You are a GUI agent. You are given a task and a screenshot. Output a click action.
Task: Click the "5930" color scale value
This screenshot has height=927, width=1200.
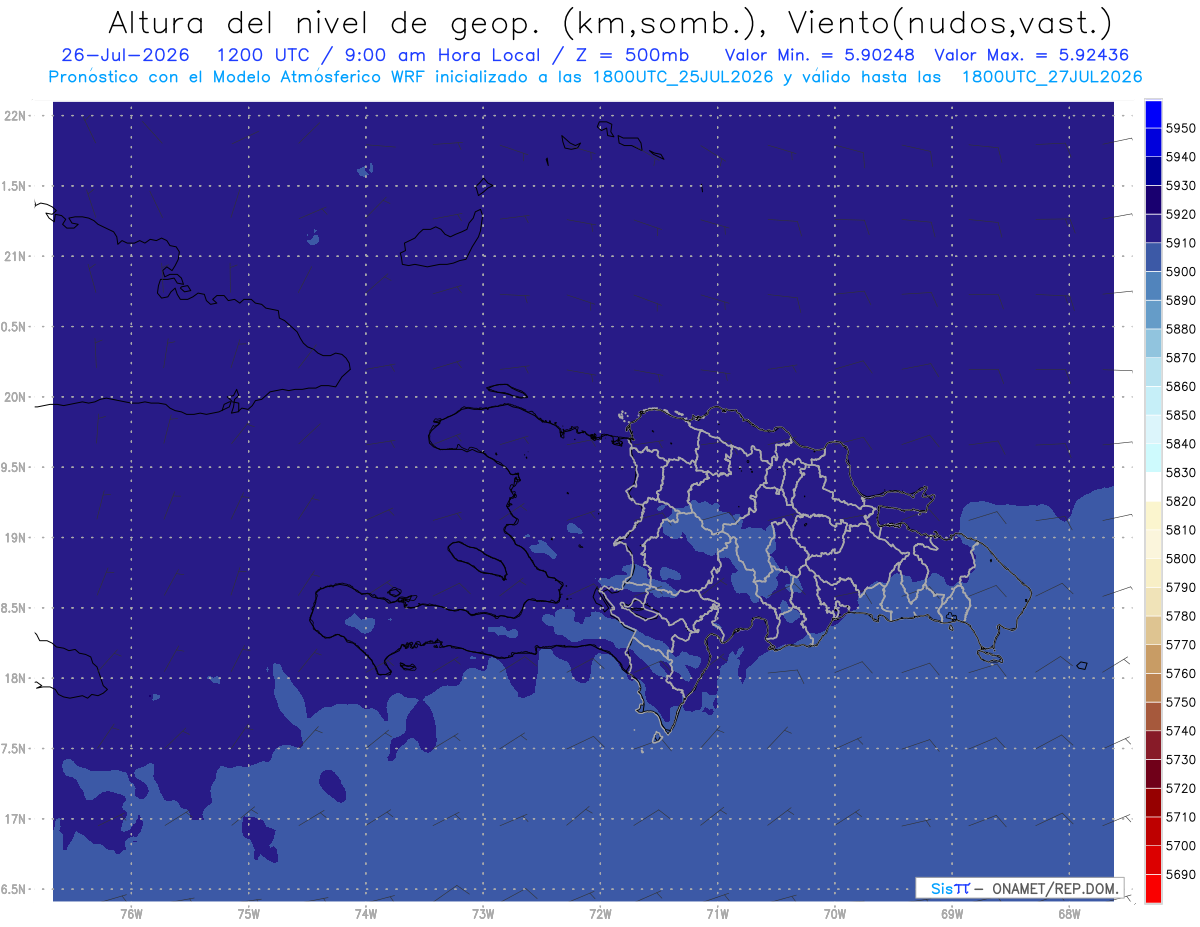click(1181, 186)
